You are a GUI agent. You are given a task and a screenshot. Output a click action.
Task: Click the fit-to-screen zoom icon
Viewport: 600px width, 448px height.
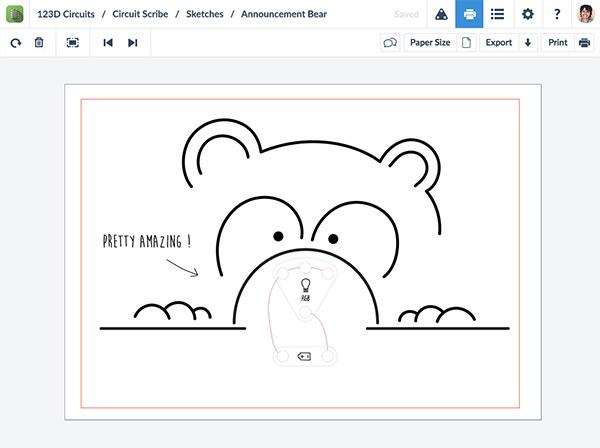point(73,43)
